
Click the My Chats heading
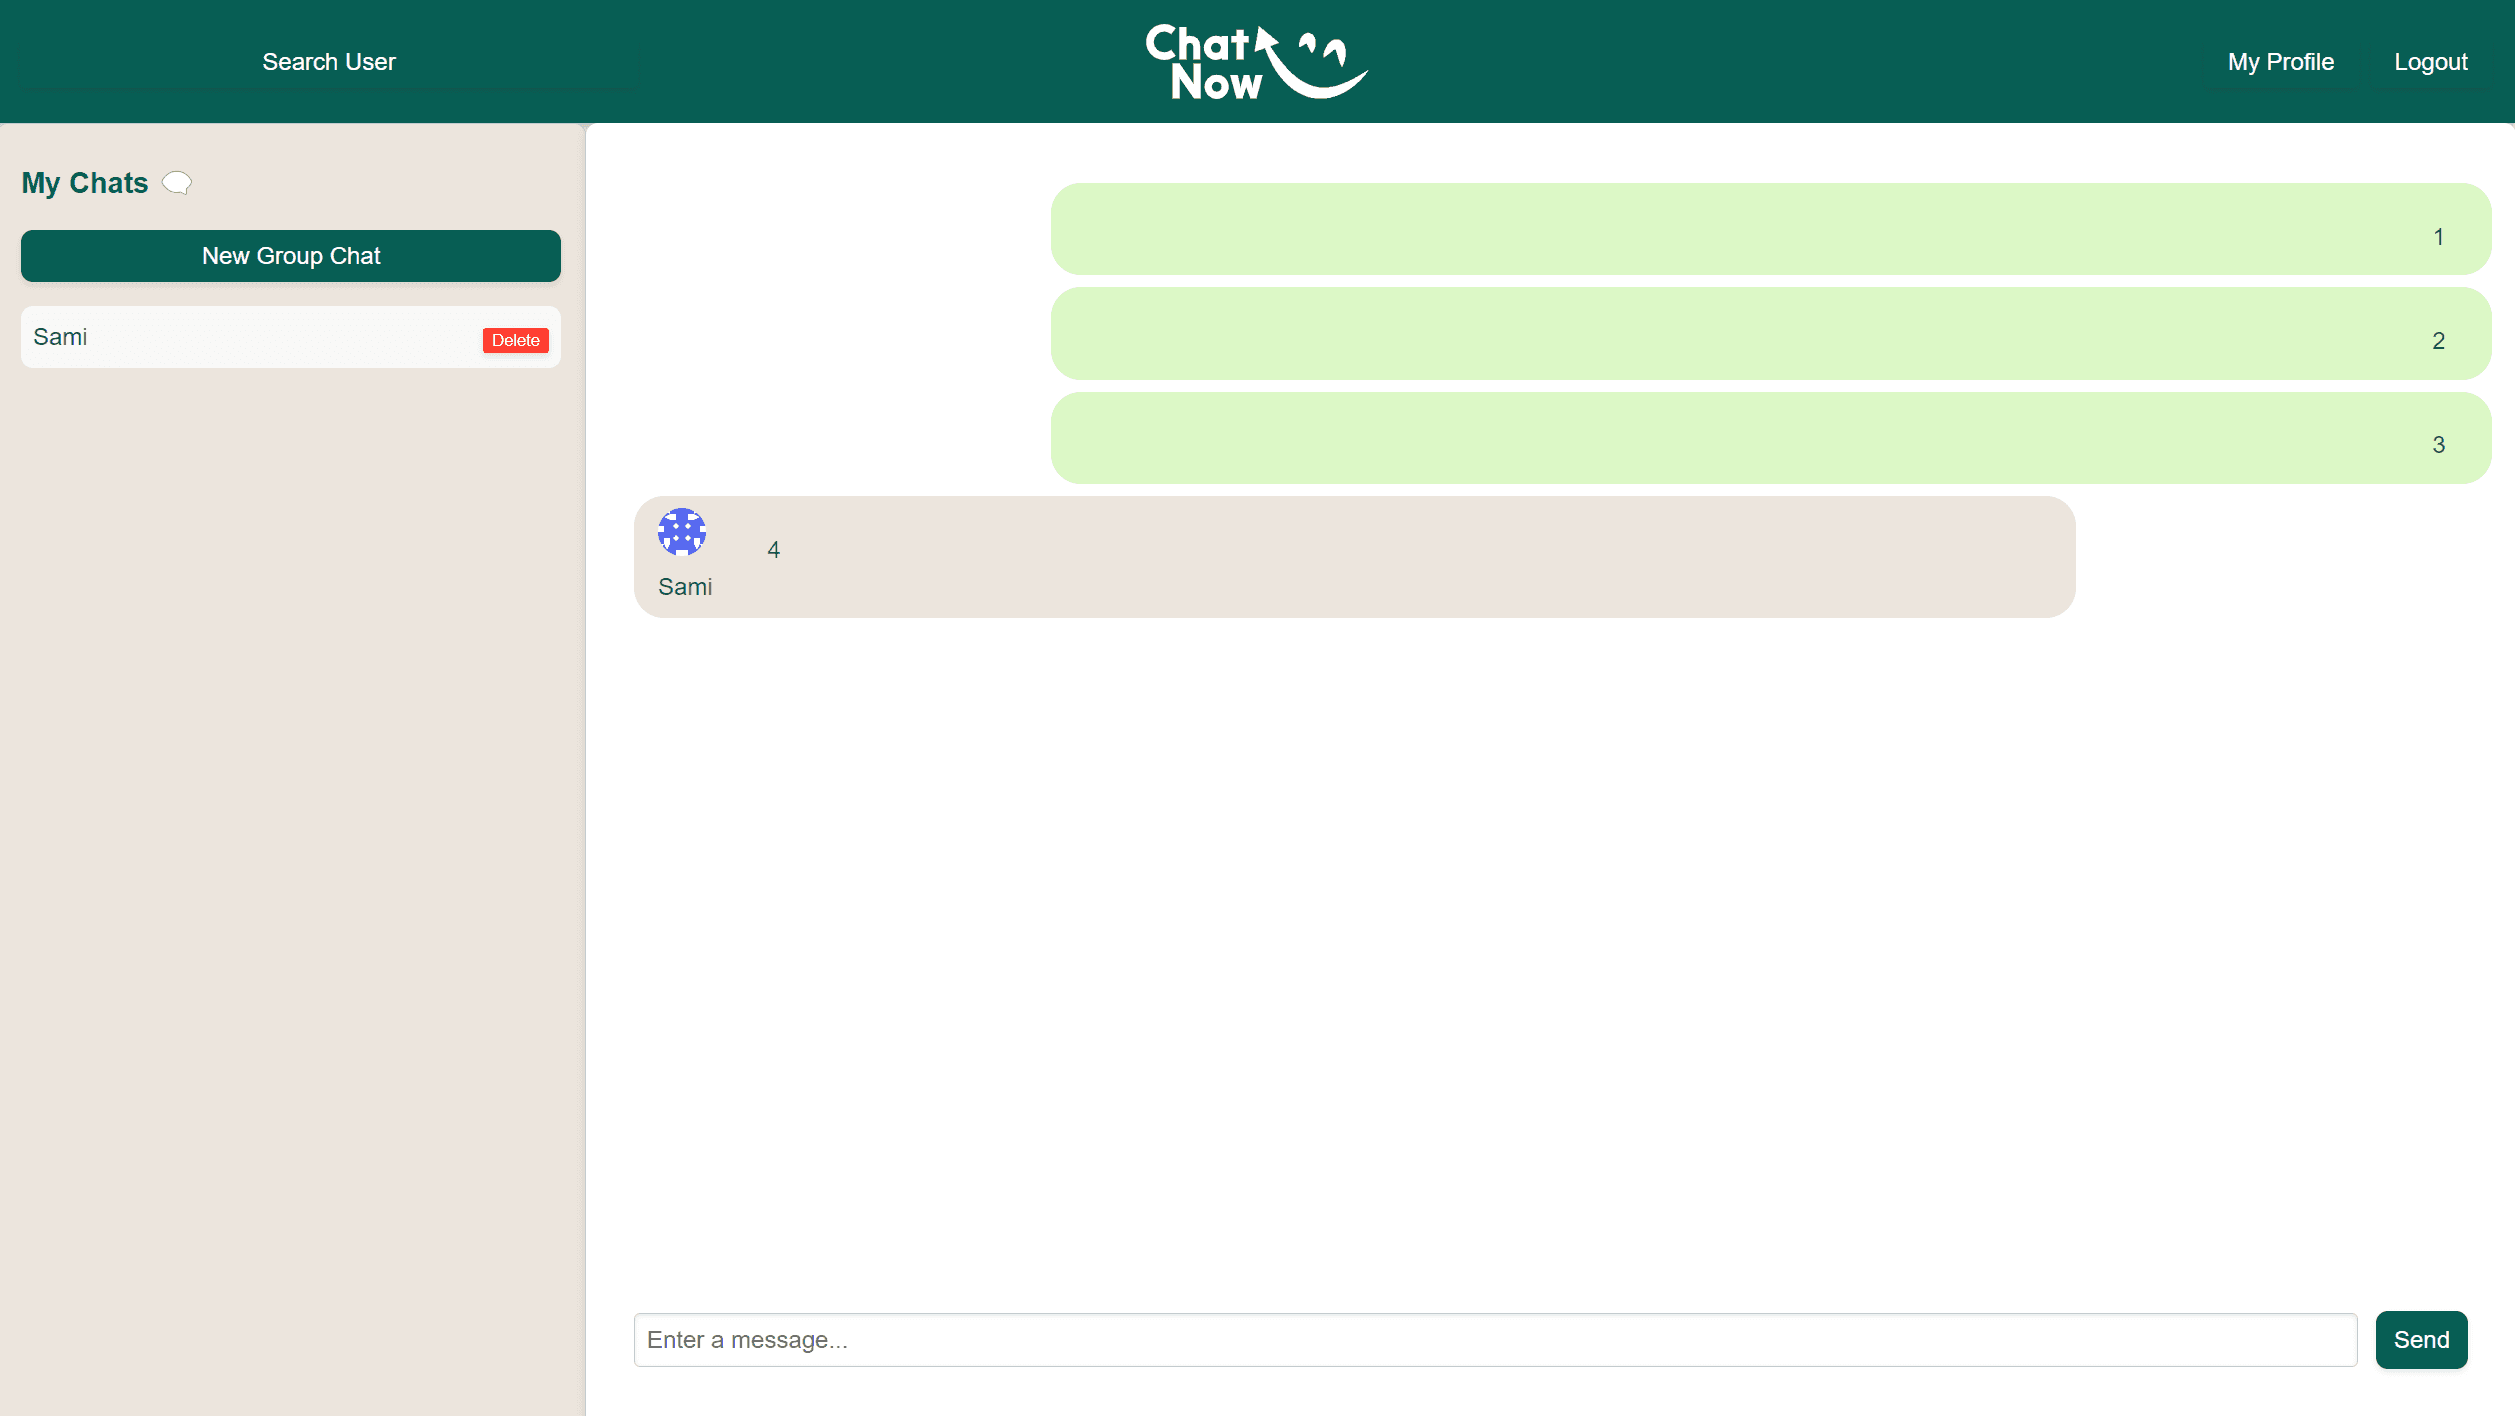(x=85, y=183)
